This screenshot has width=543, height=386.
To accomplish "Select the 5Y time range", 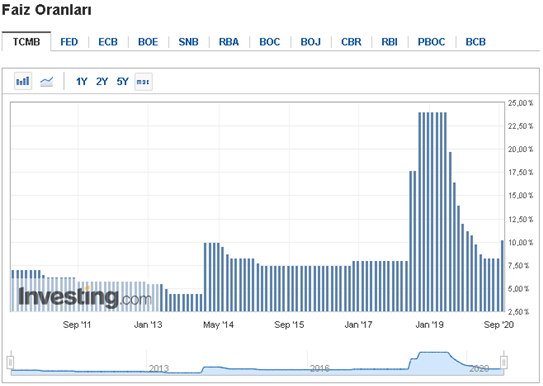I will (123, 82).
